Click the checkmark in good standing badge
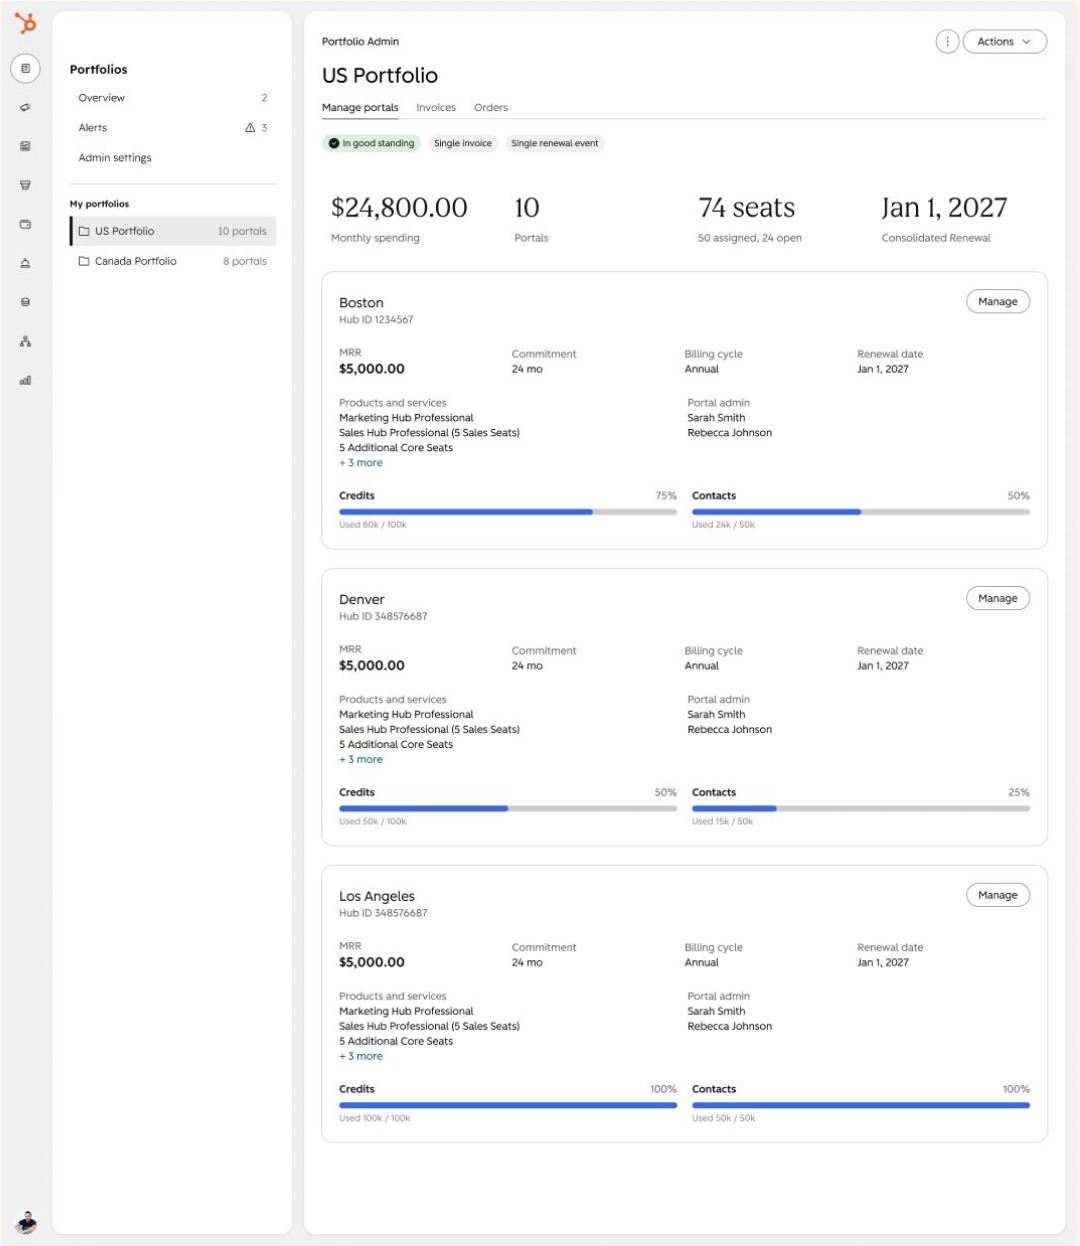Viewport: 1080px width, 1246px height. (334, 143)
